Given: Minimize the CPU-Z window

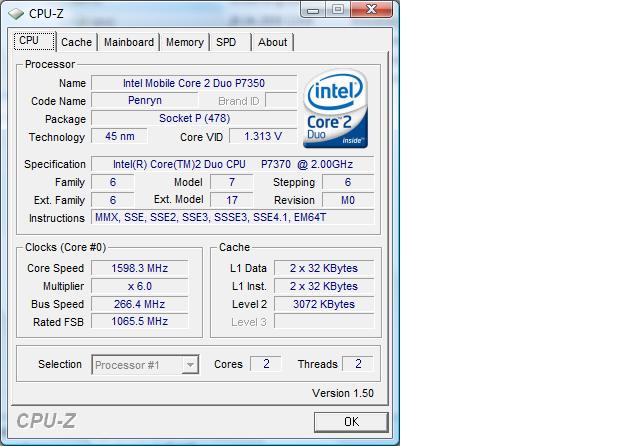Looking at the screenshot, I should click(313, 10).
